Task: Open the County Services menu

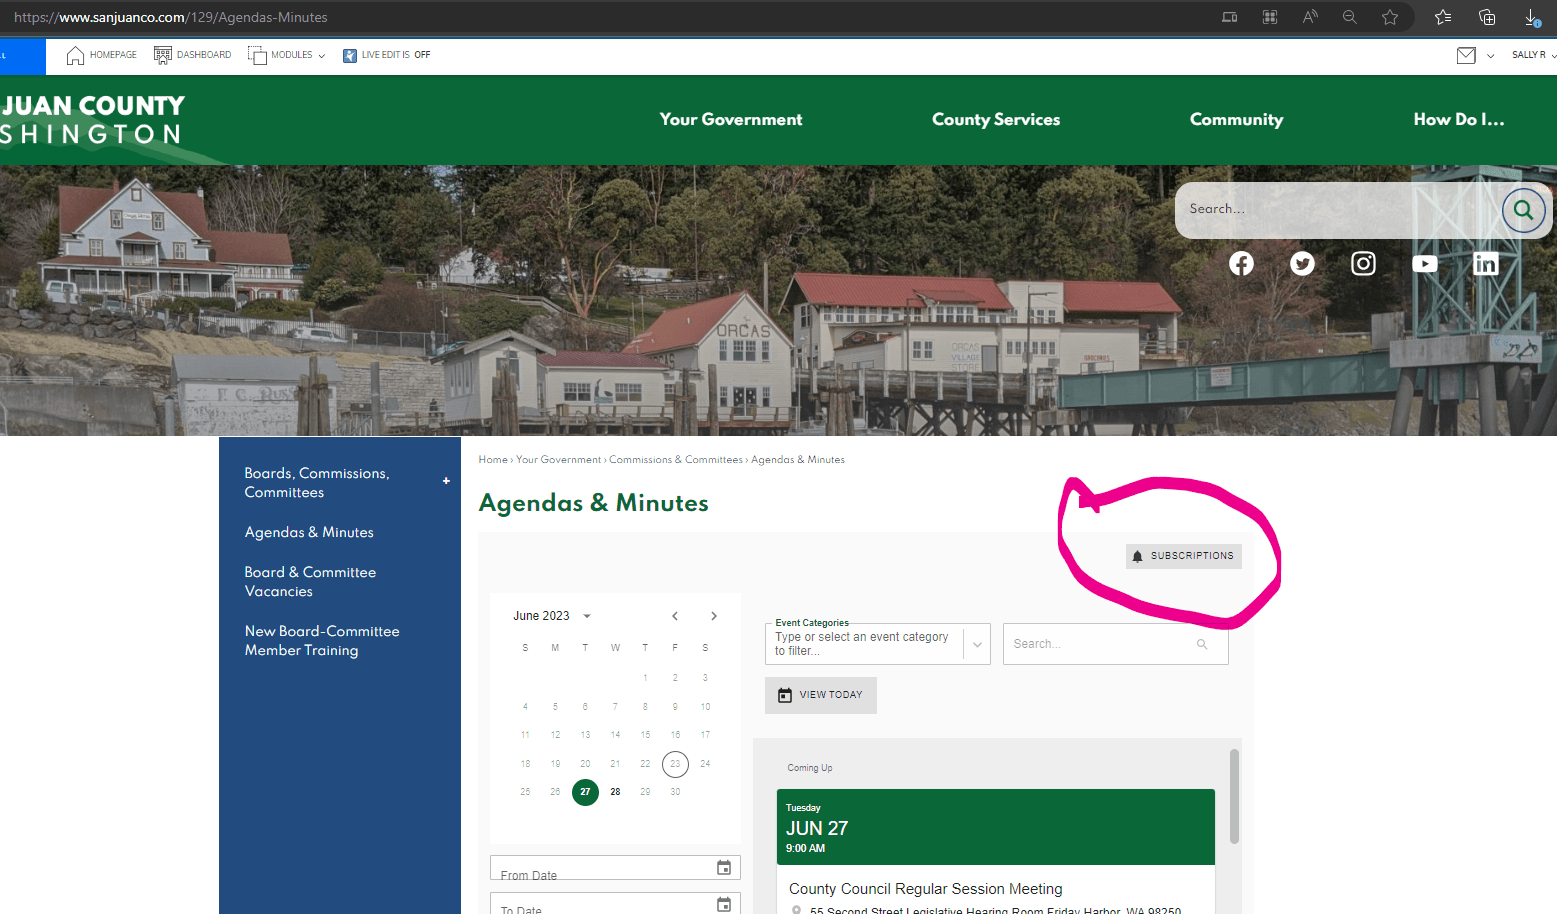Action: (x=995, y=120)
